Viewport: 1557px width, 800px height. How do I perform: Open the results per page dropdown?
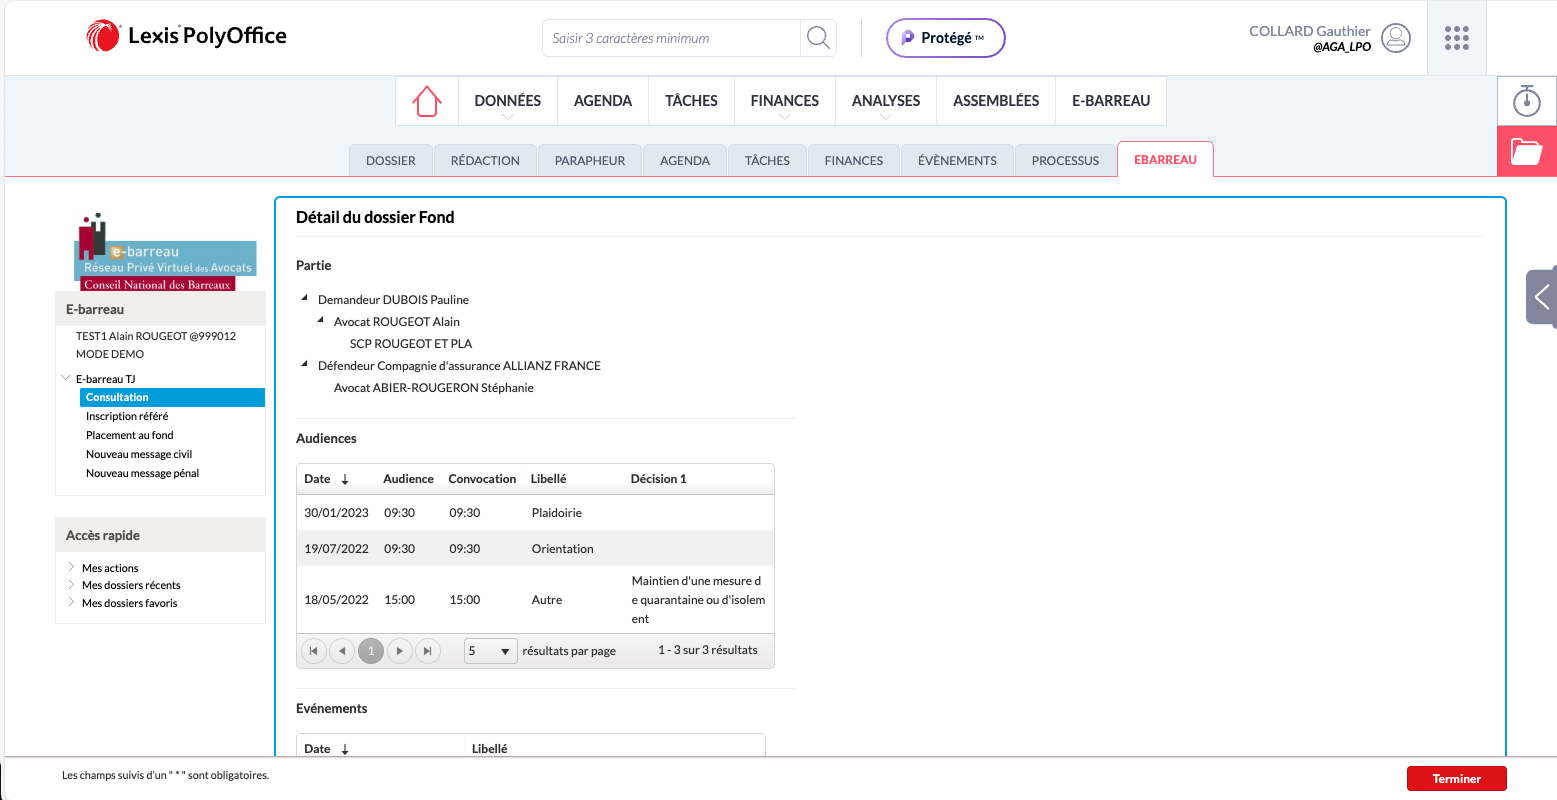[490, 651]
